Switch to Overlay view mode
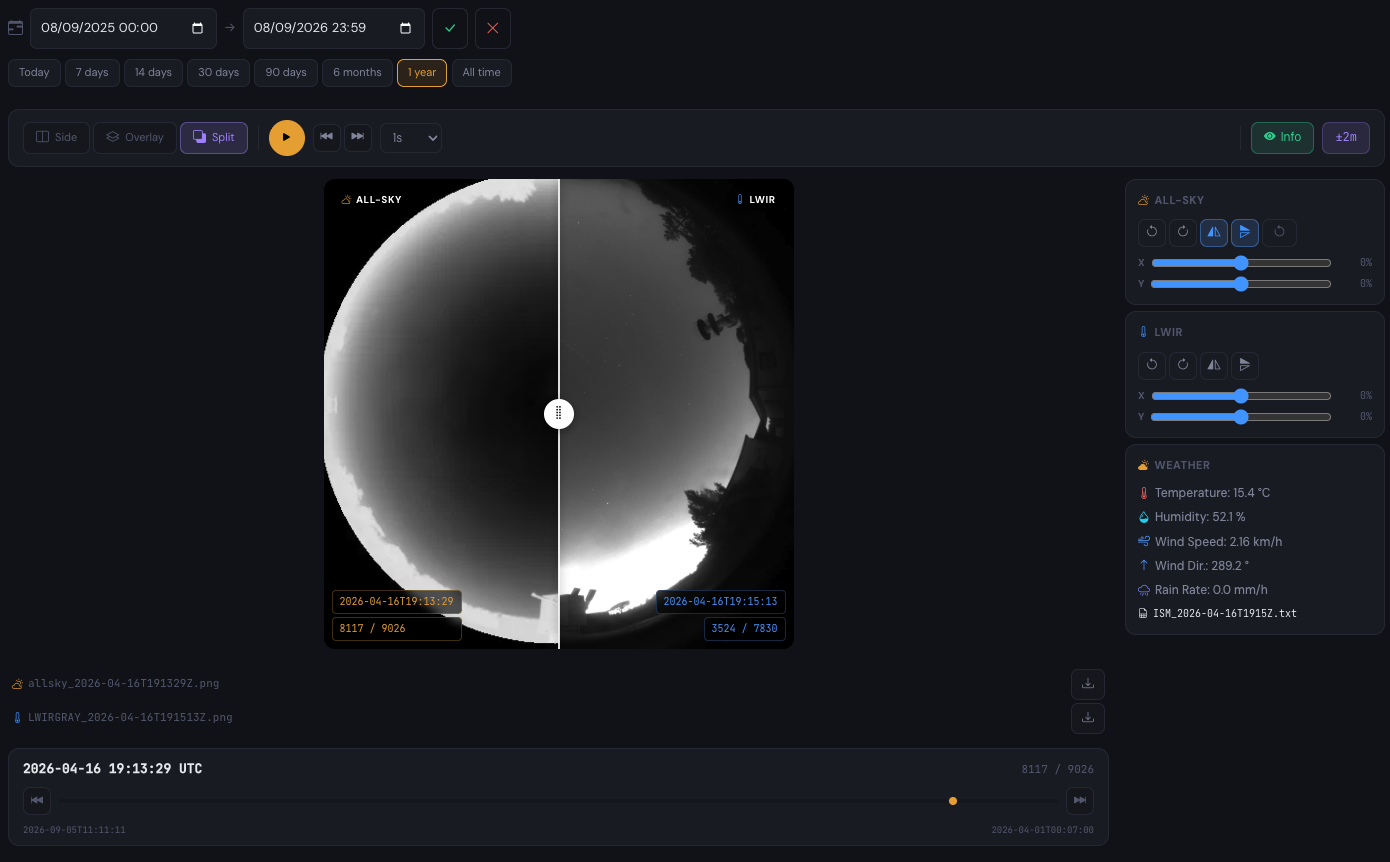Viewport: 1390px width, 862px height. pos(135,137)
